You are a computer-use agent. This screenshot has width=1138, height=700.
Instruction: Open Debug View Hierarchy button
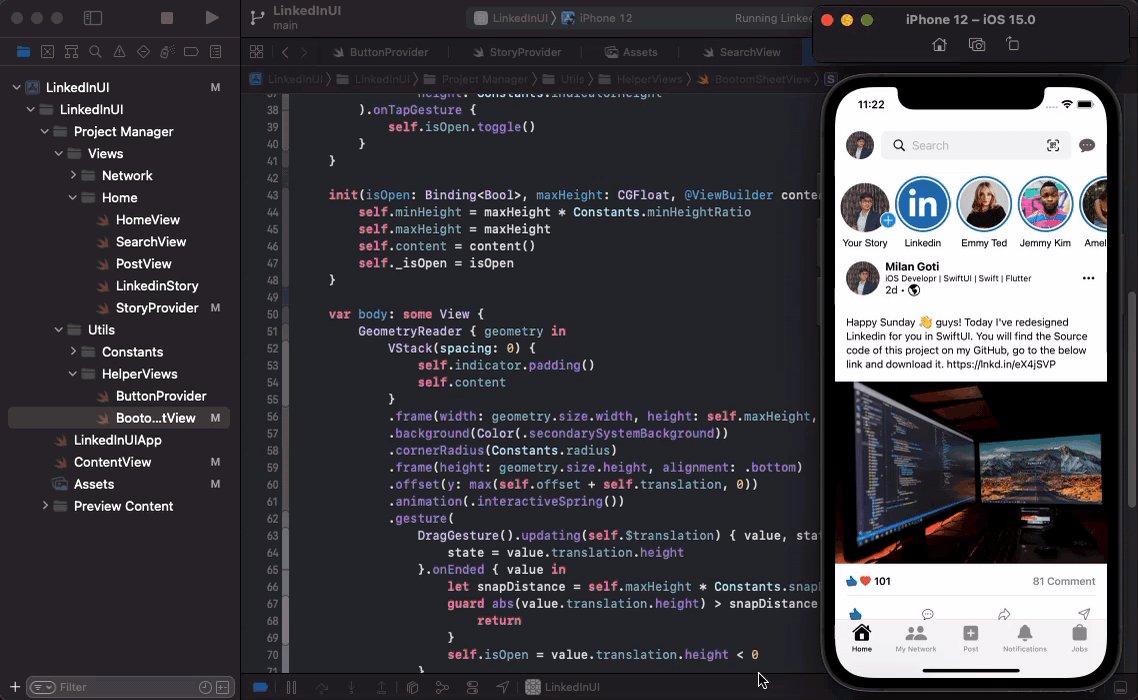click(x=412, y=687)
